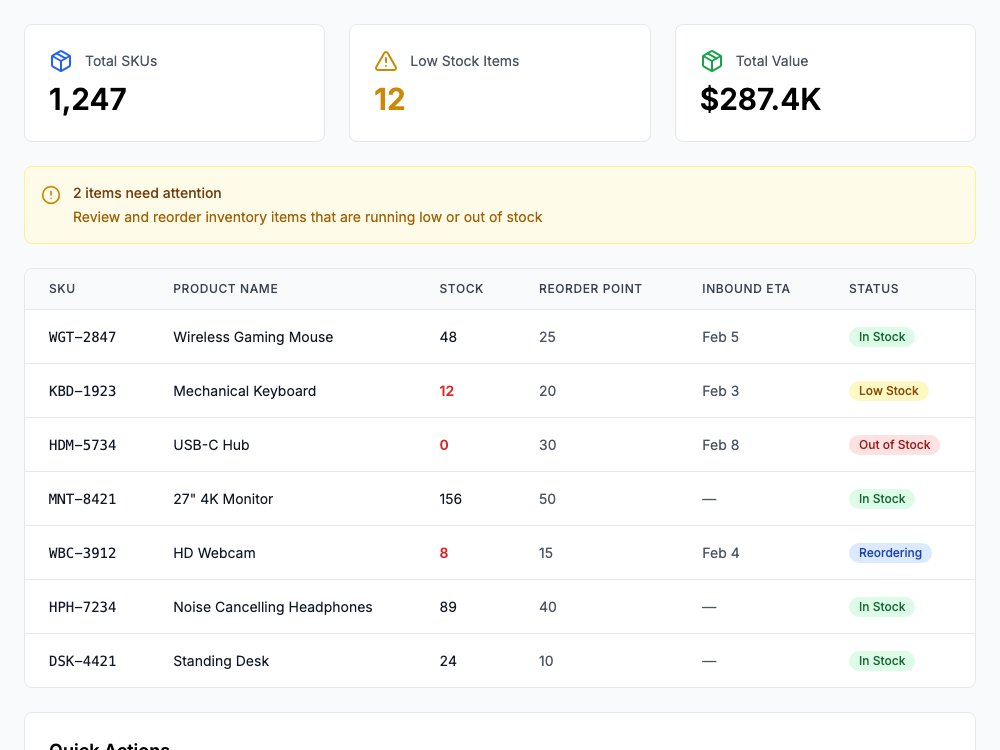Viewport: 1000px width, 750px height.
Task: Click the Out of Stock badge for USB-C Hub
Action: coord(894,445)
